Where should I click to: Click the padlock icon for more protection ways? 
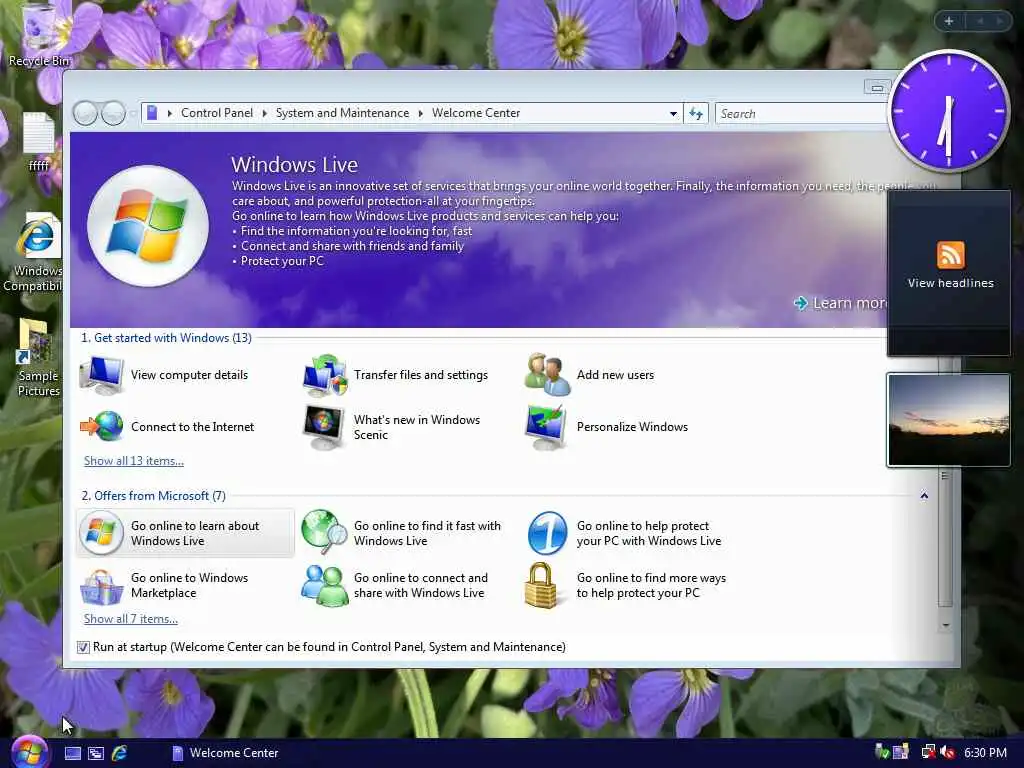coord(541,586)
